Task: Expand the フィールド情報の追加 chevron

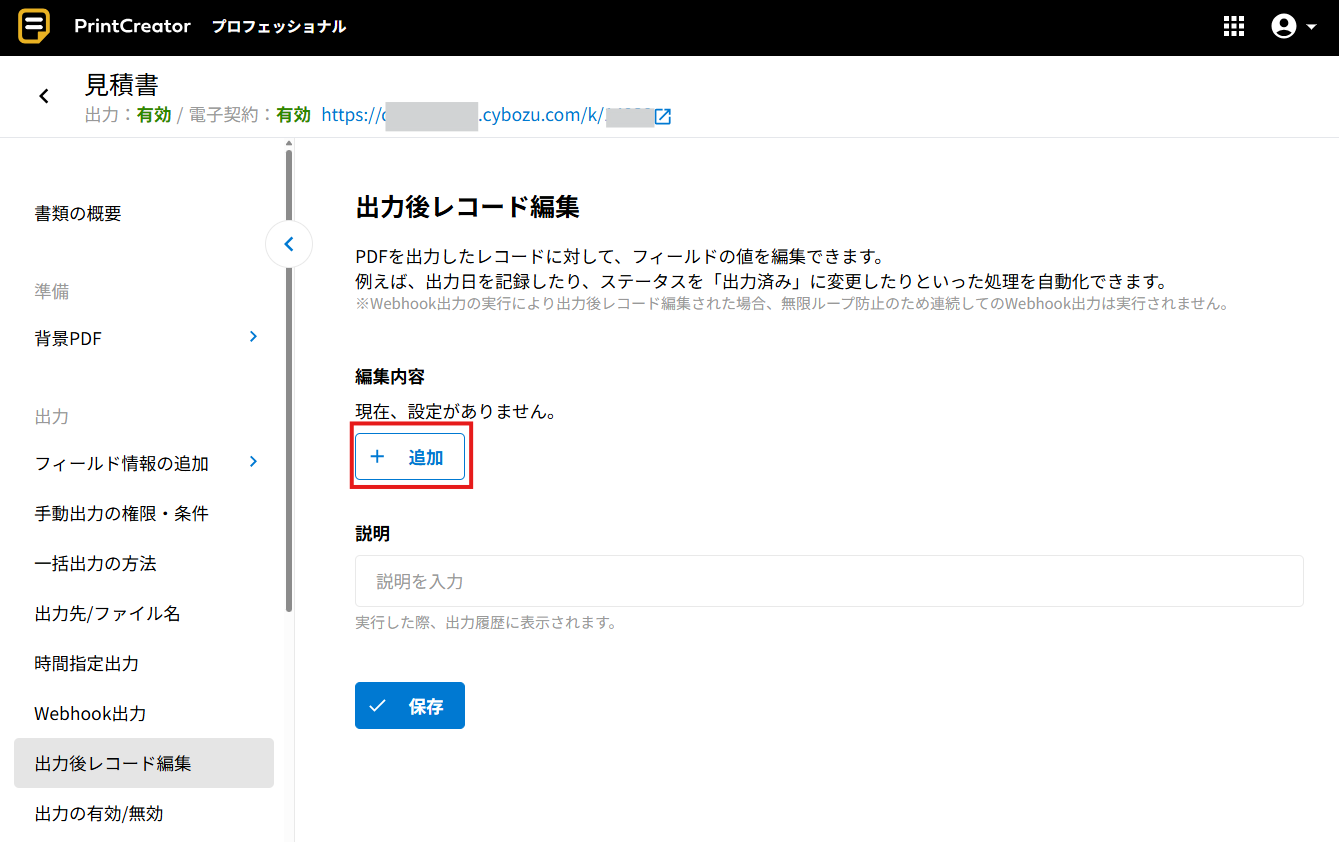Action: coord(253,462)
